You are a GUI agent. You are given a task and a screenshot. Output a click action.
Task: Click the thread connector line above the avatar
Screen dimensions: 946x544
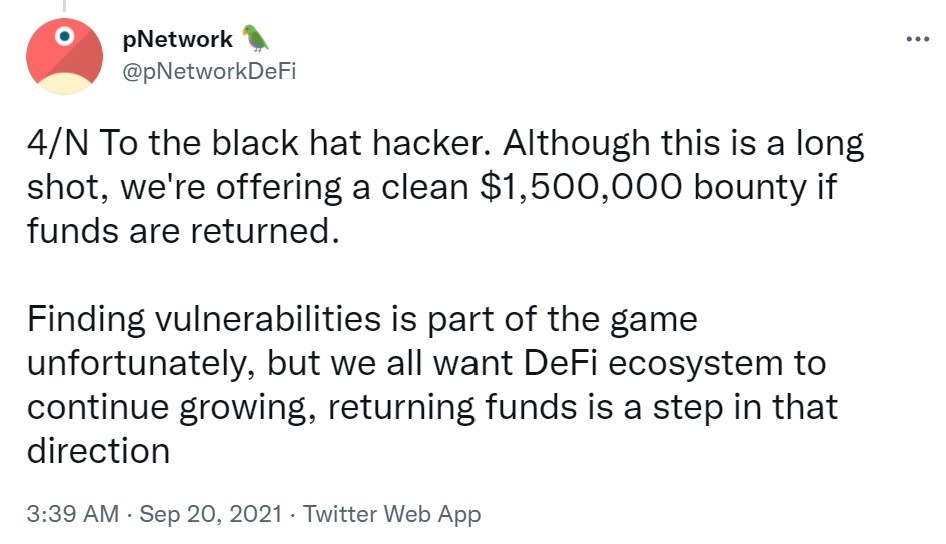pyautogui.click(x=64, y=5)
